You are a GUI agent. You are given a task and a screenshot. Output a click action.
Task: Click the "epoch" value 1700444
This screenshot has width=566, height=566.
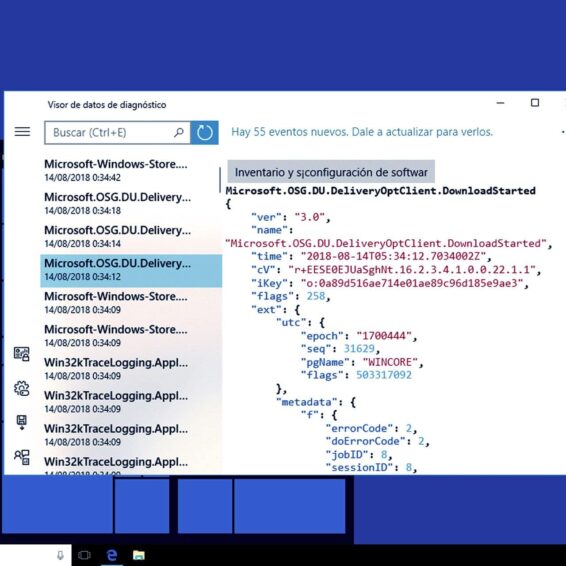point(383,336)
